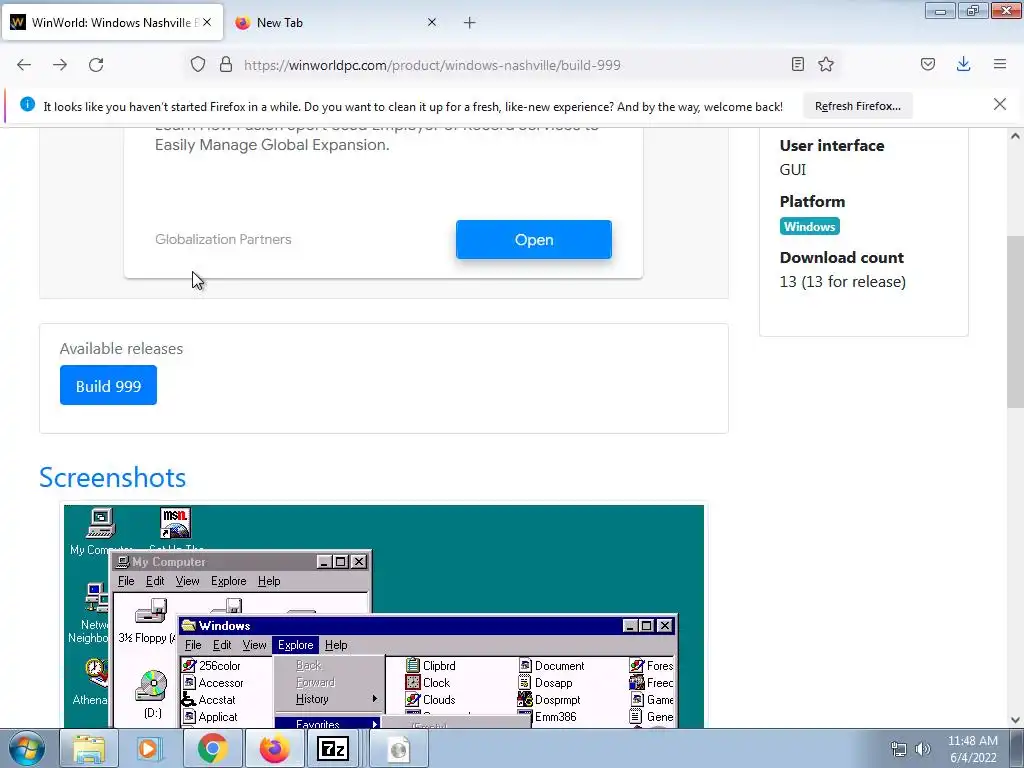The image size is (1024, 768).
Task: View site security via the padlock icon
Action: [226, 65]
